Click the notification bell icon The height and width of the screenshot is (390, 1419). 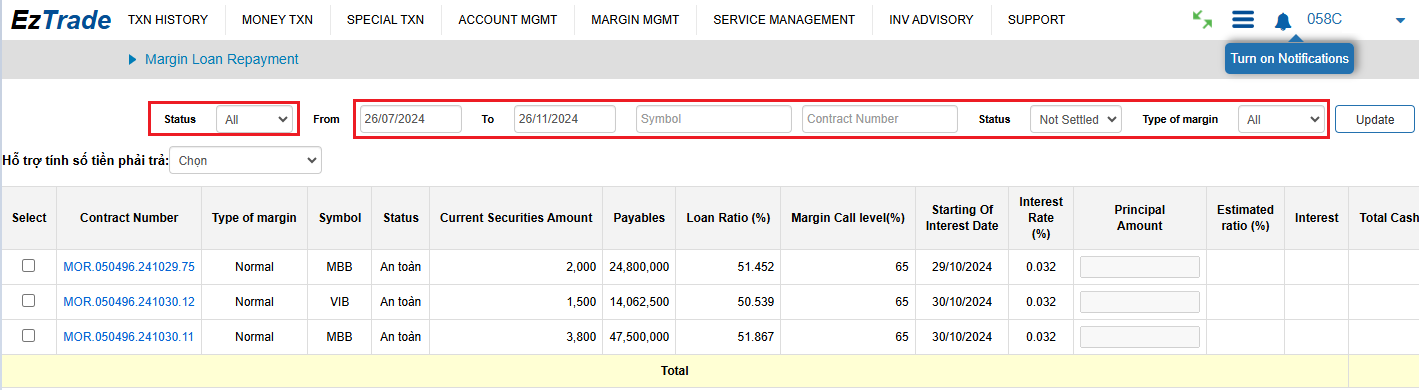pos(1283,20)
